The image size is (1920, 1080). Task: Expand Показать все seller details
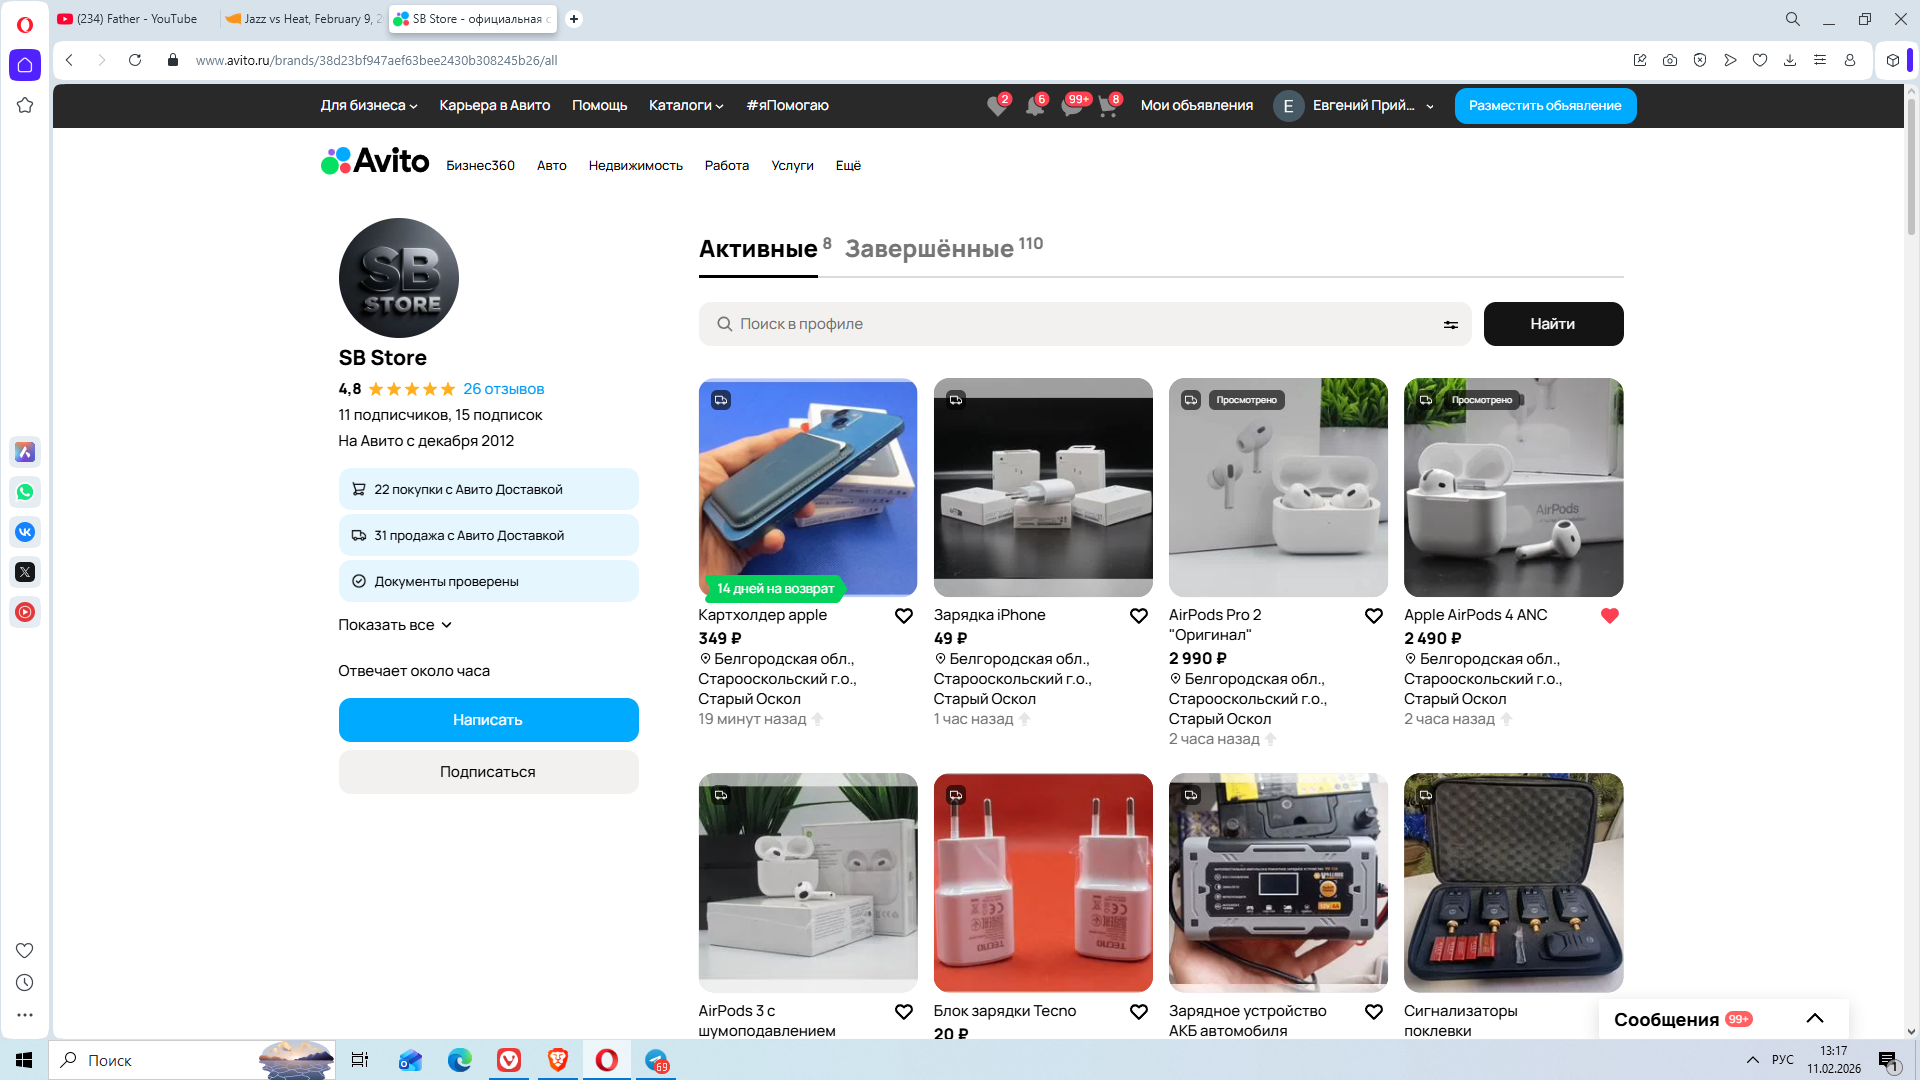tap(395, 625)
